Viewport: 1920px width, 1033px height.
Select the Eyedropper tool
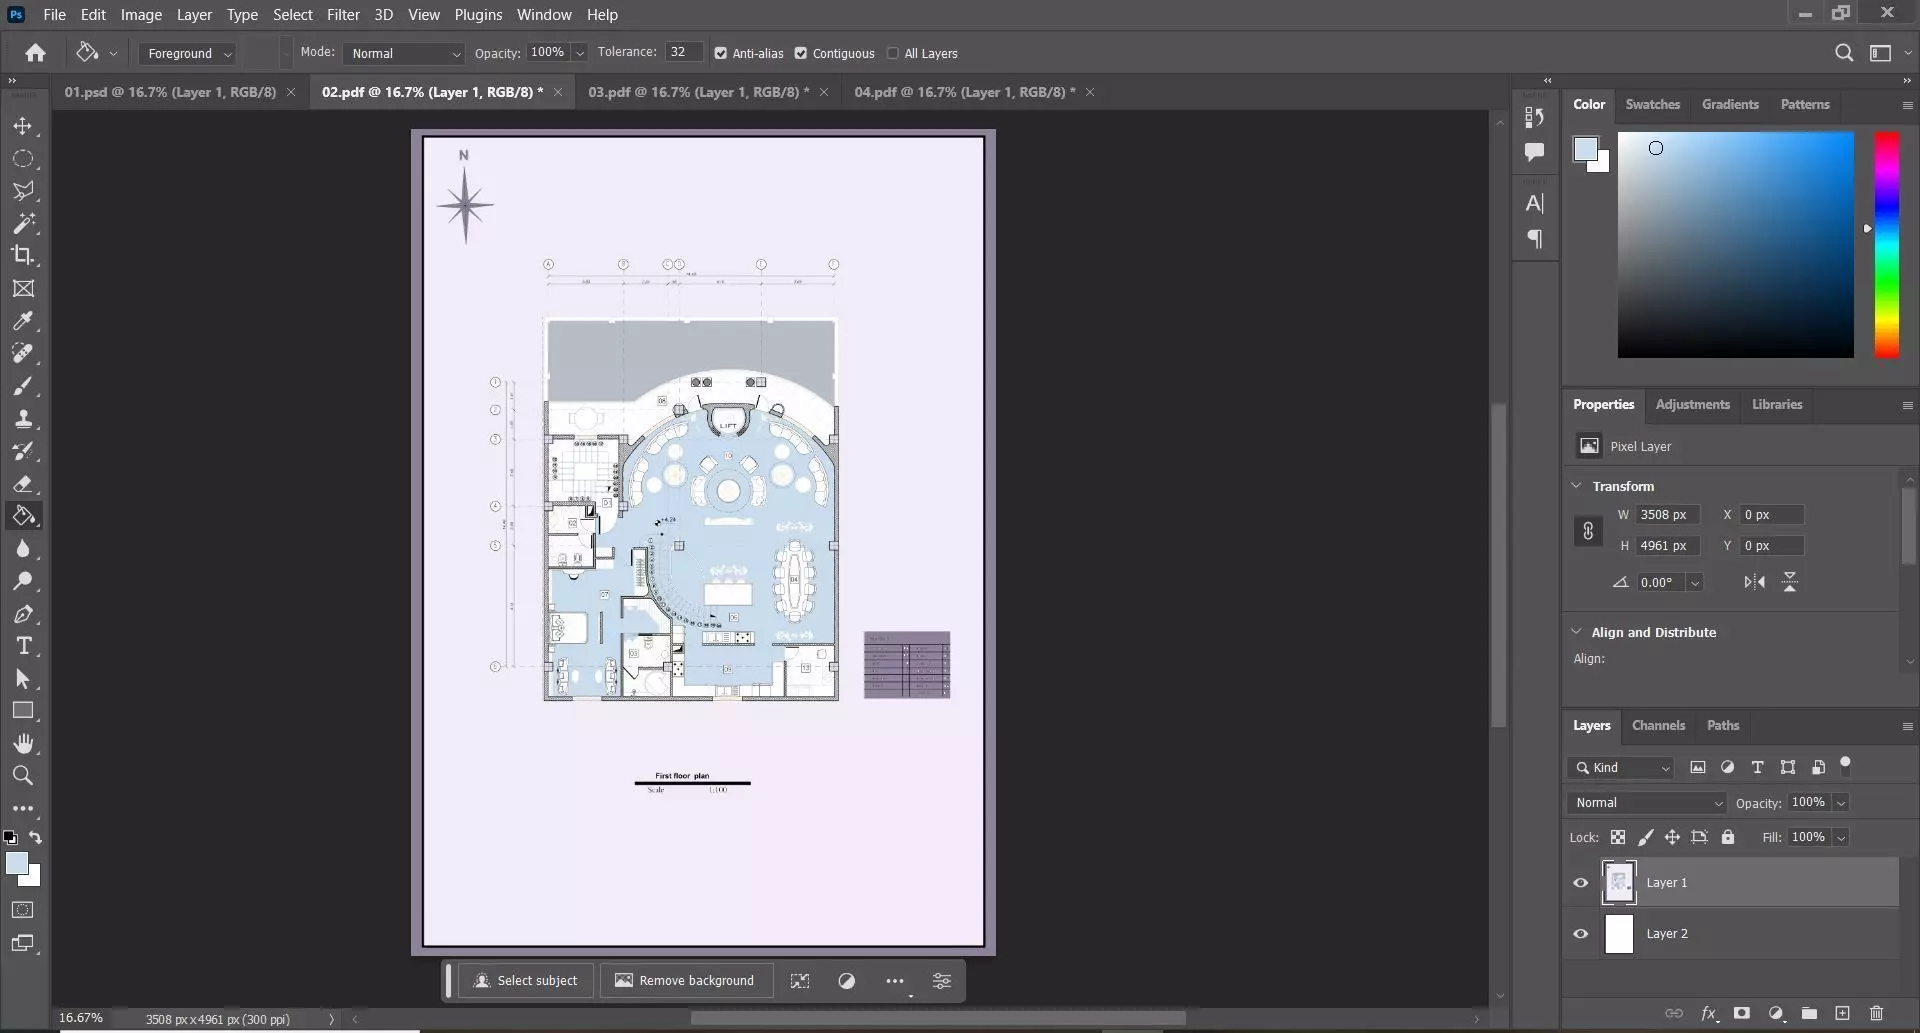23,321
